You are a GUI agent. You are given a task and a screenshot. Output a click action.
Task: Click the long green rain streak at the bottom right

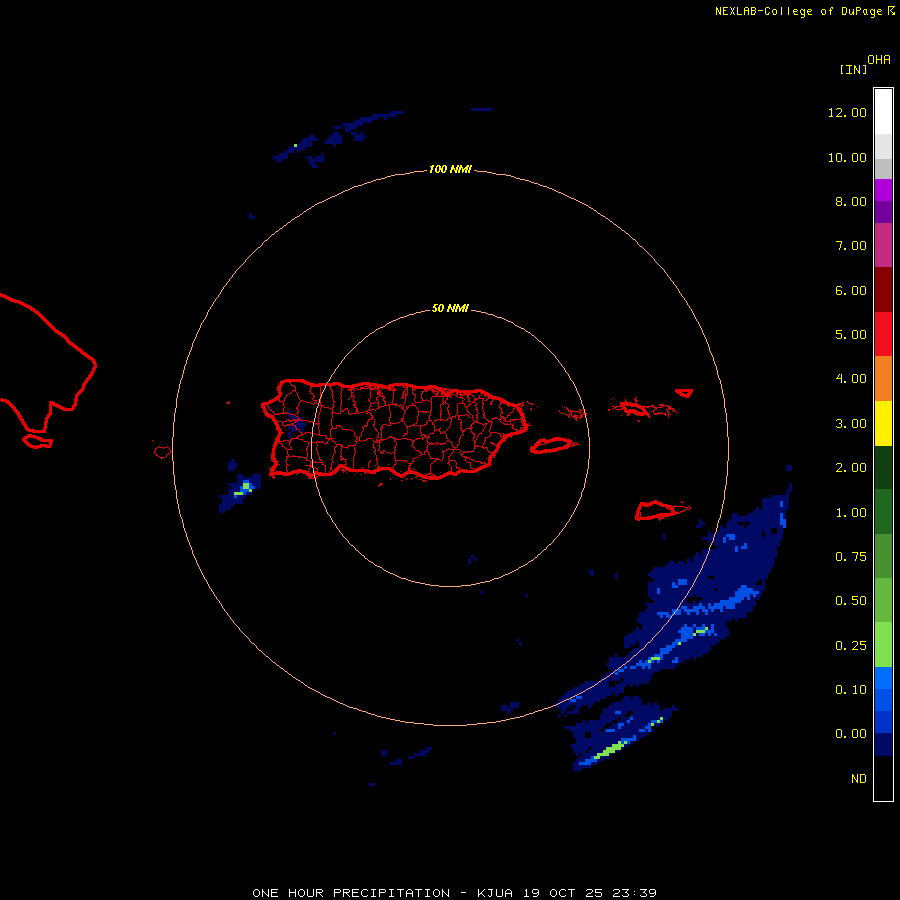(x=611, y=748)
